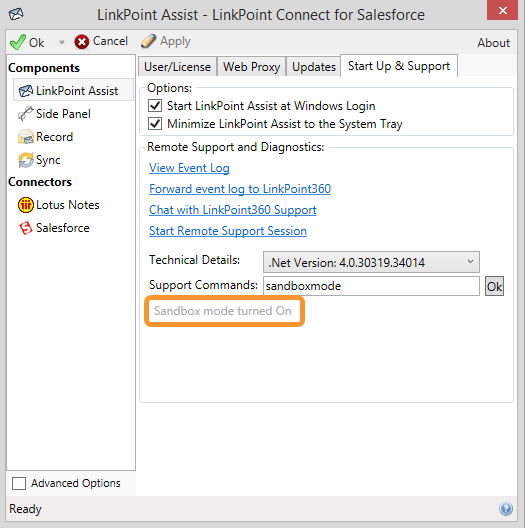Click Start Remote Support Session link
This screenshot has height=528, width=525.
point(228,231)
